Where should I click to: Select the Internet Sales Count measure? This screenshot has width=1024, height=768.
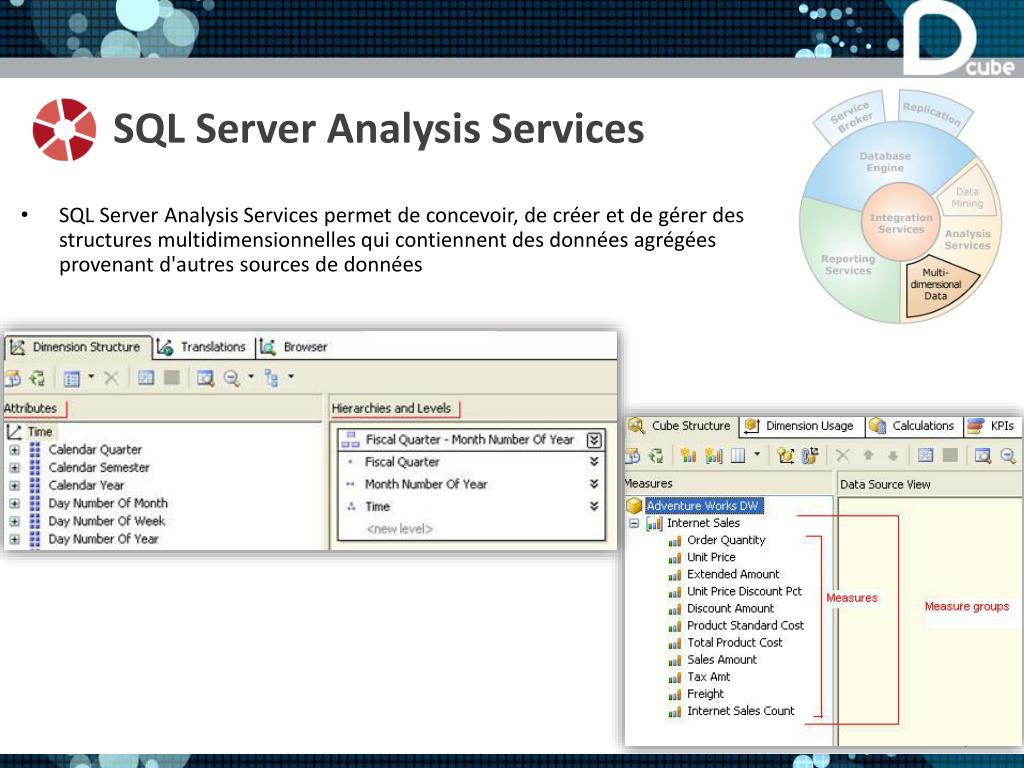tap(741, 711)
